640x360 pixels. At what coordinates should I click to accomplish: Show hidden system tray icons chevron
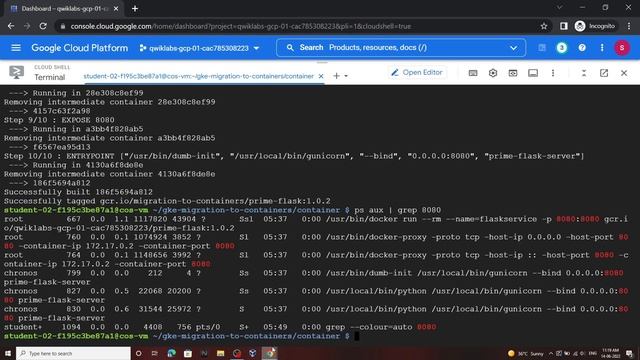coord(551,353)
